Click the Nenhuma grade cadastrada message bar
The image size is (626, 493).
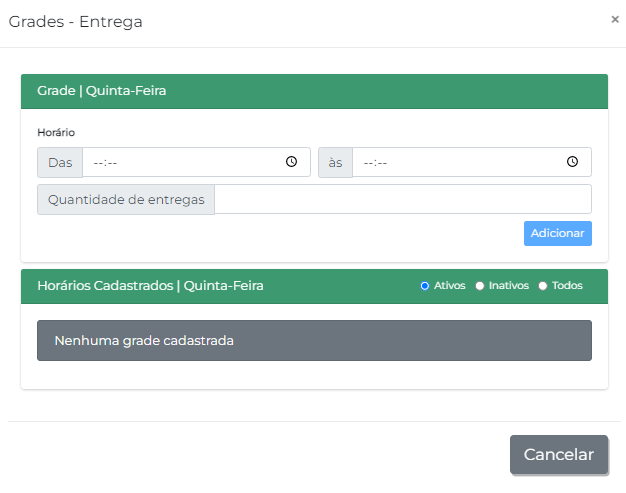point(314,340)
